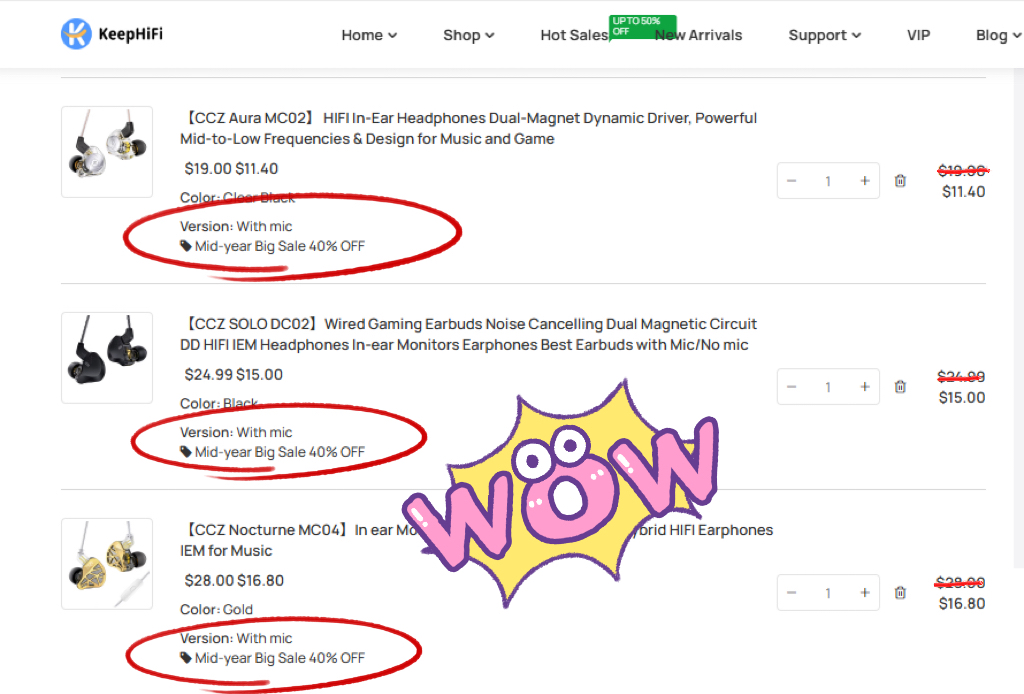Click quantity field for CCZ Nocturne MC04
Screen dimensions: 1024x694
[828, 593]
